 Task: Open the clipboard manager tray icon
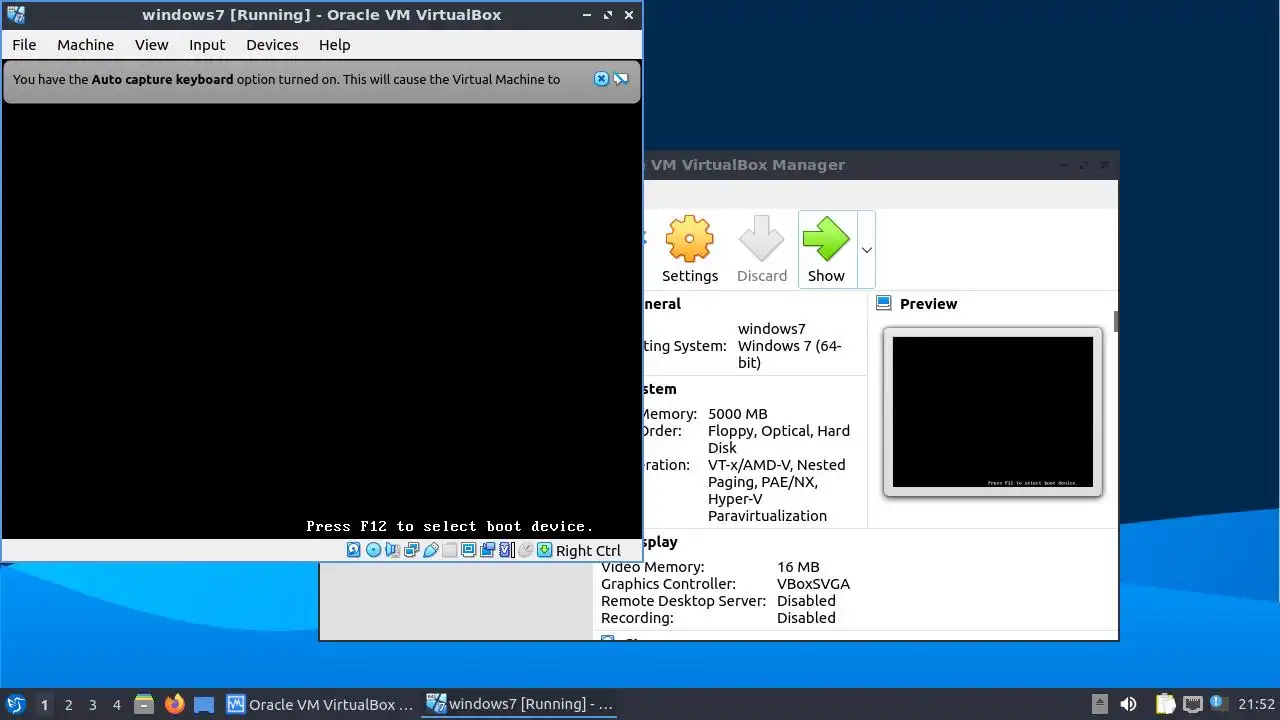tap(1165, 704)
